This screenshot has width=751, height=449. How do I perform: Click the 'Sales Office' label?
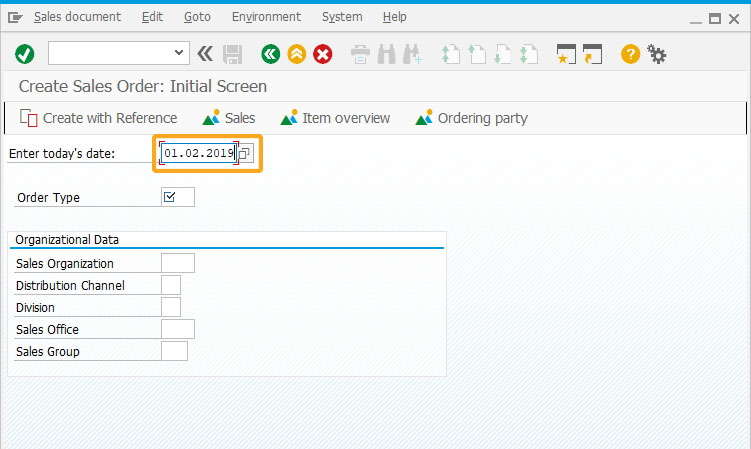47,330
